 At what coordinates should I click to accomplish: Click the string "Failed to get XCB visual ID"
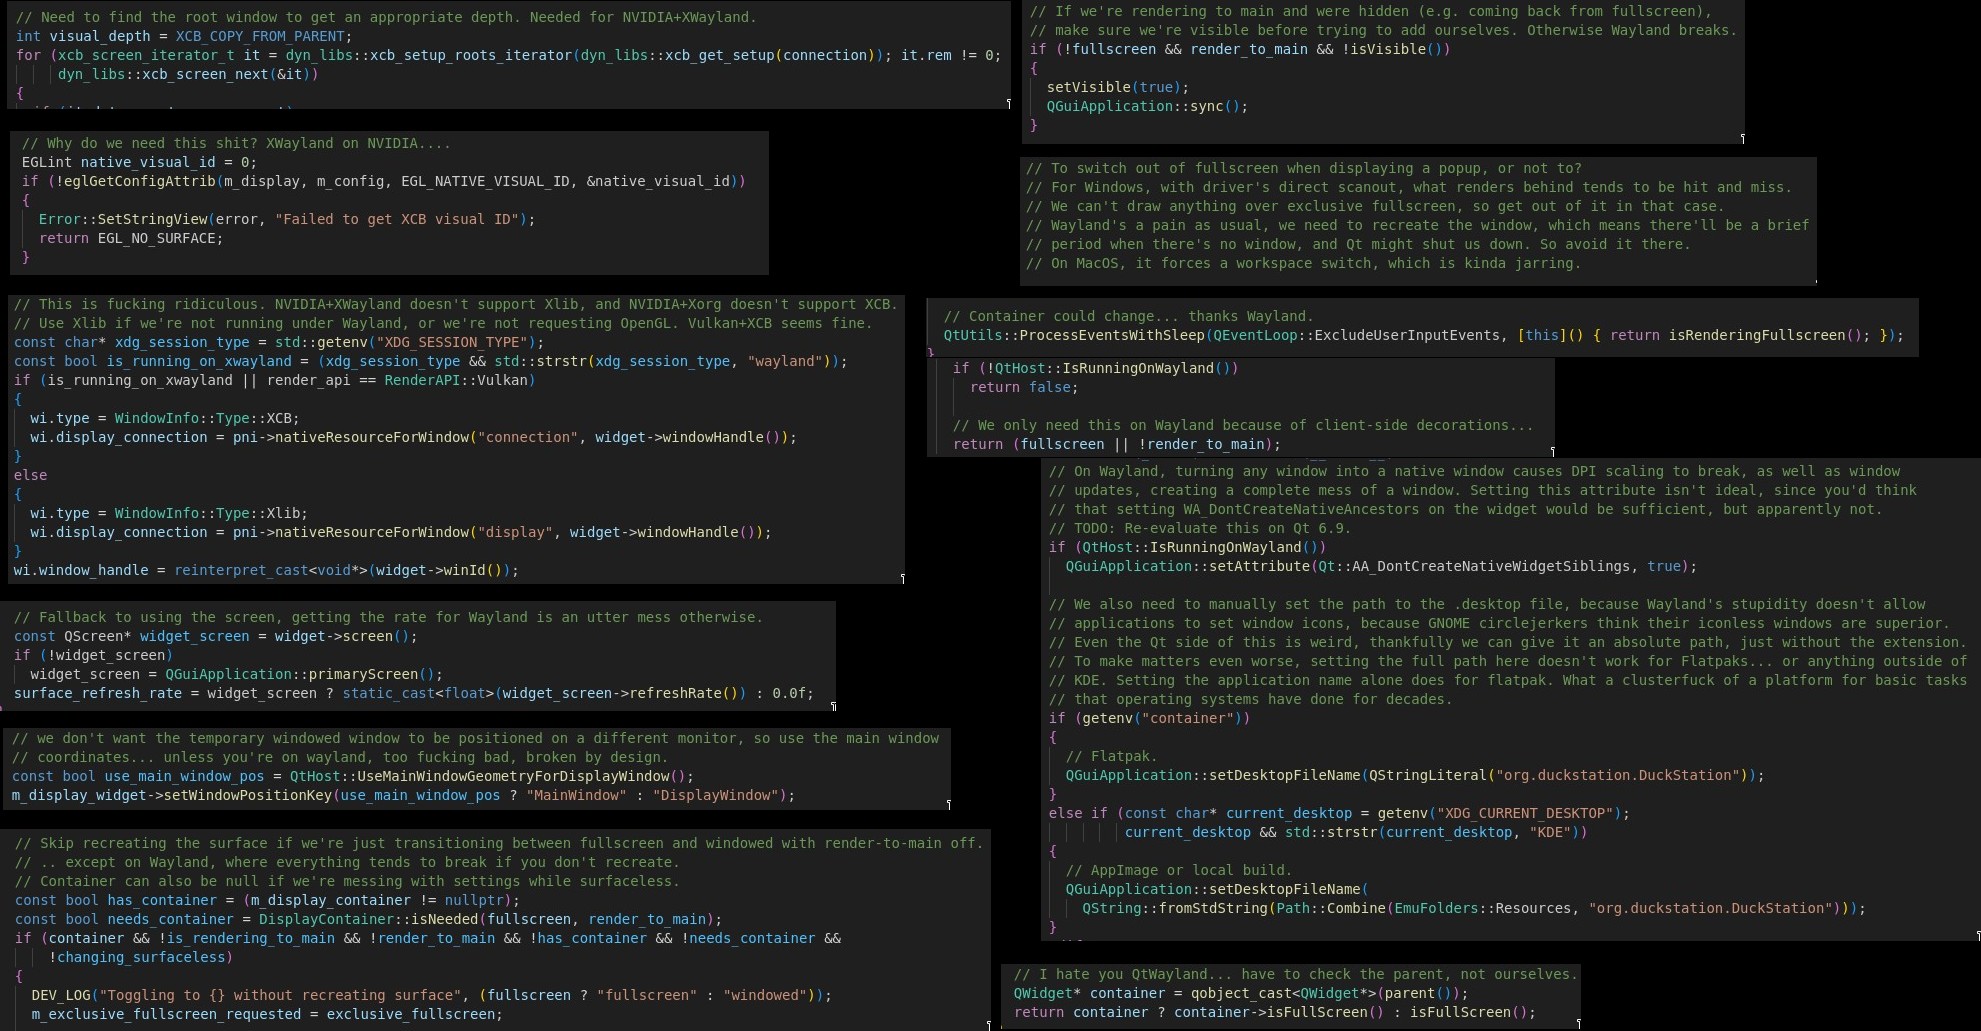click(397, 219)
